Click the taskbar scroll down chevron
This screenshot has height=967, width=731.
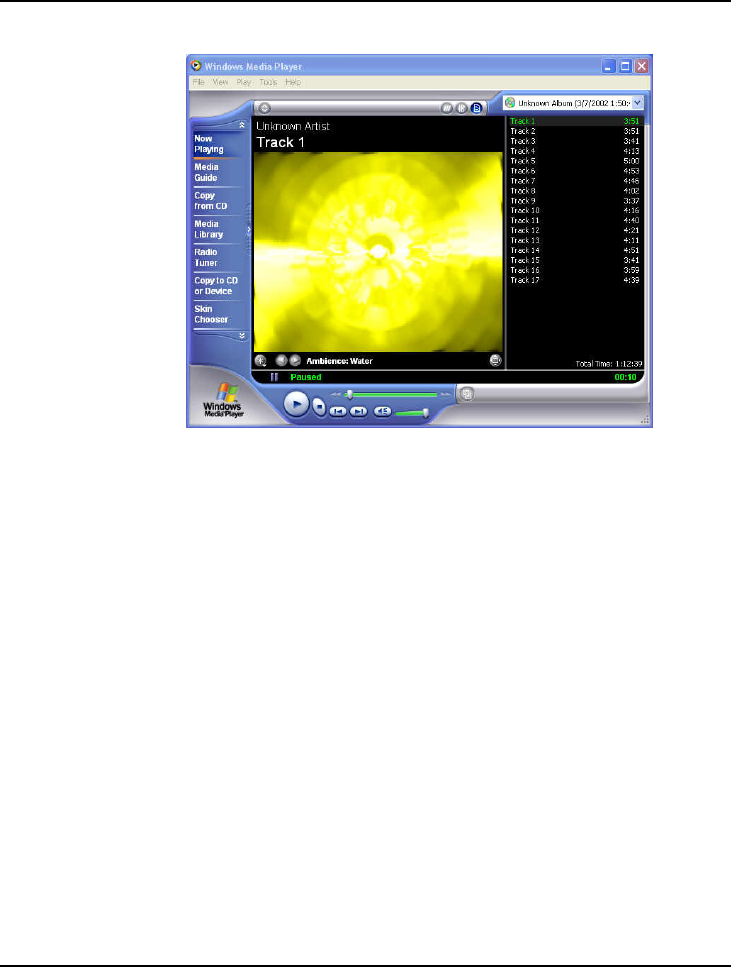(x=242, y=336)
